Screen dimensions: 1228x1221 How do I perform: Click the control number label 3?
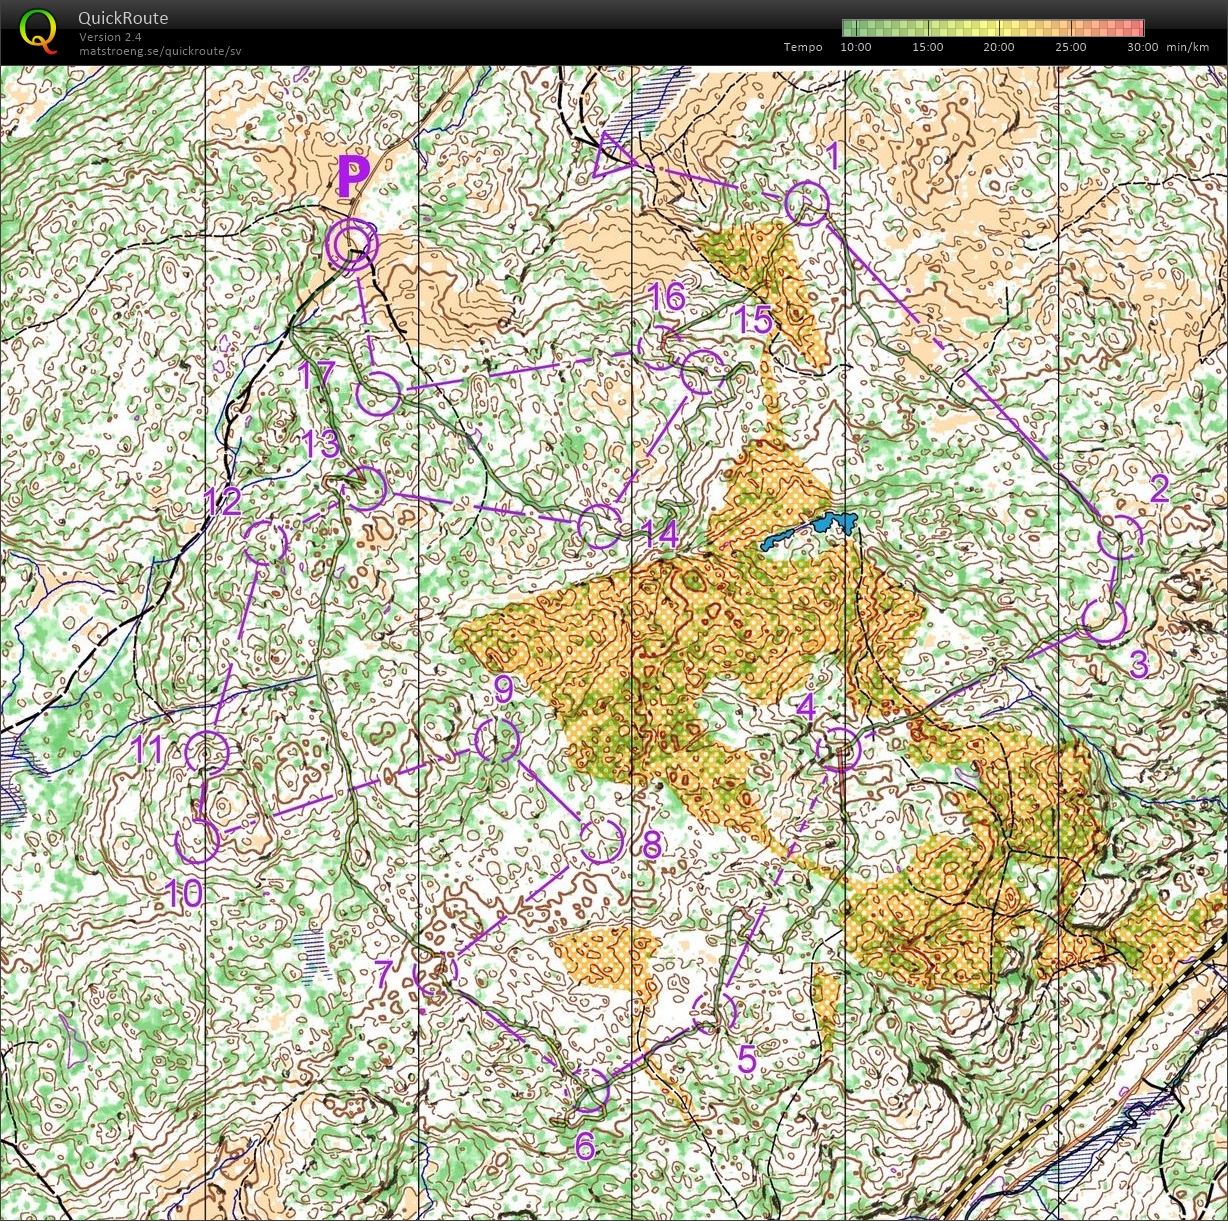(1139, 663)
